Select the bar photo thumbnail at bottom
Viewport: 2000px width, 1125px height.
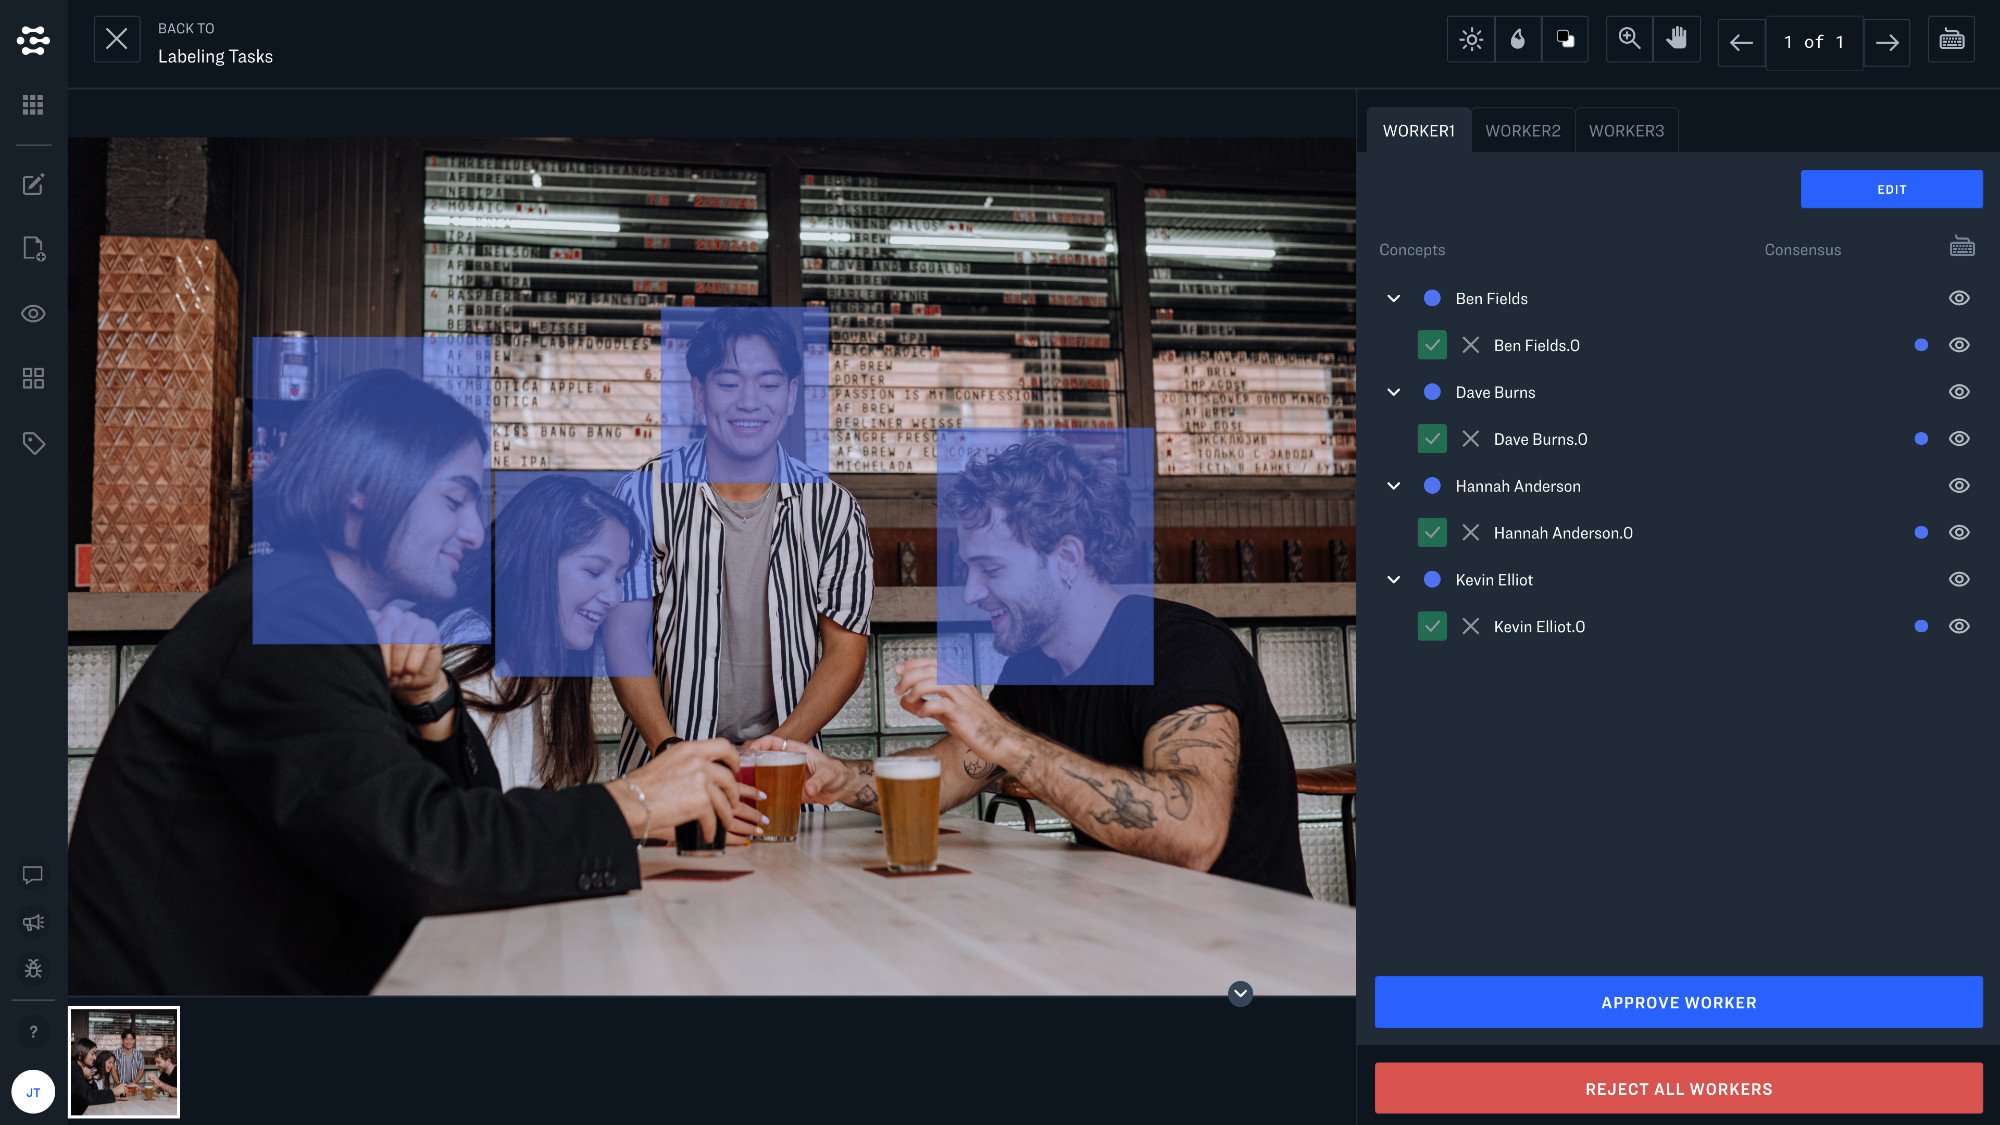[x=124, y=1062]
